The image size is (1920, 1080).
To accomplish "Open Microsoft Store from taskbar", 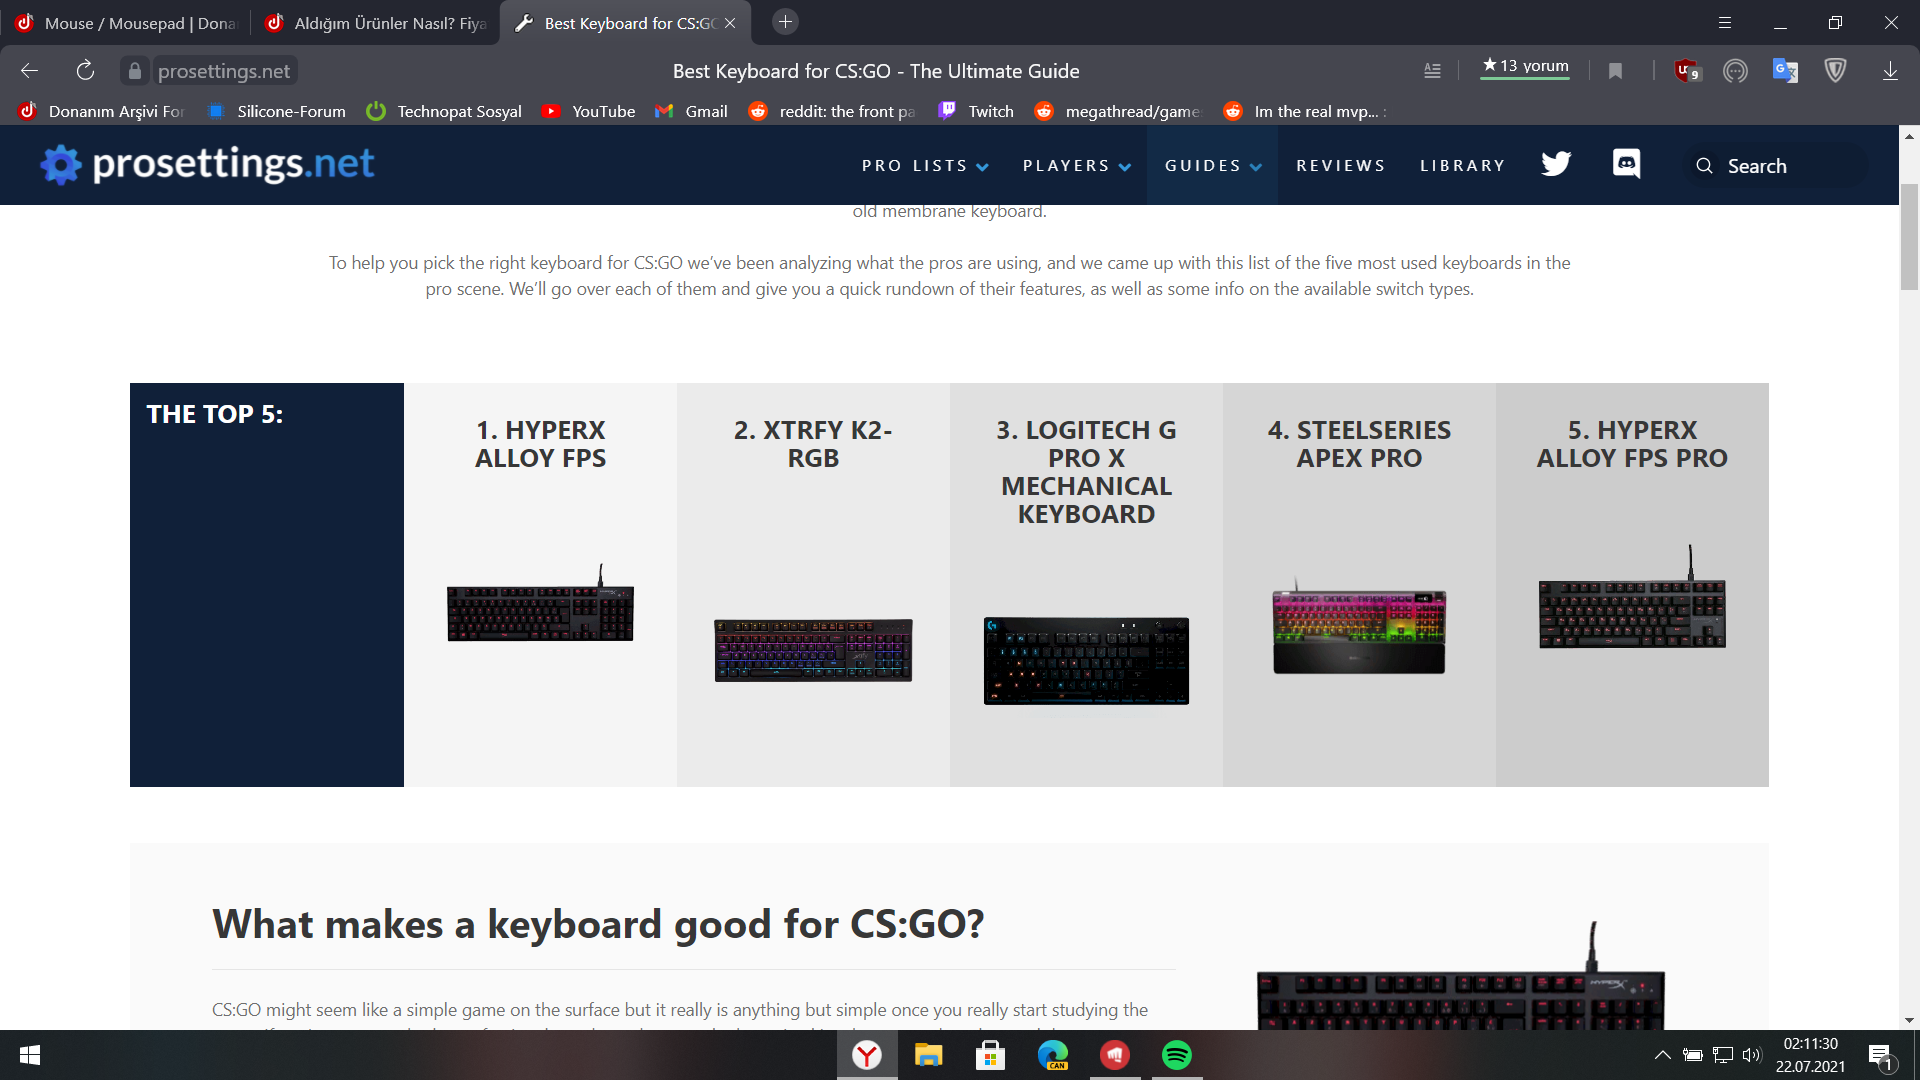I will coord(990,1055).
